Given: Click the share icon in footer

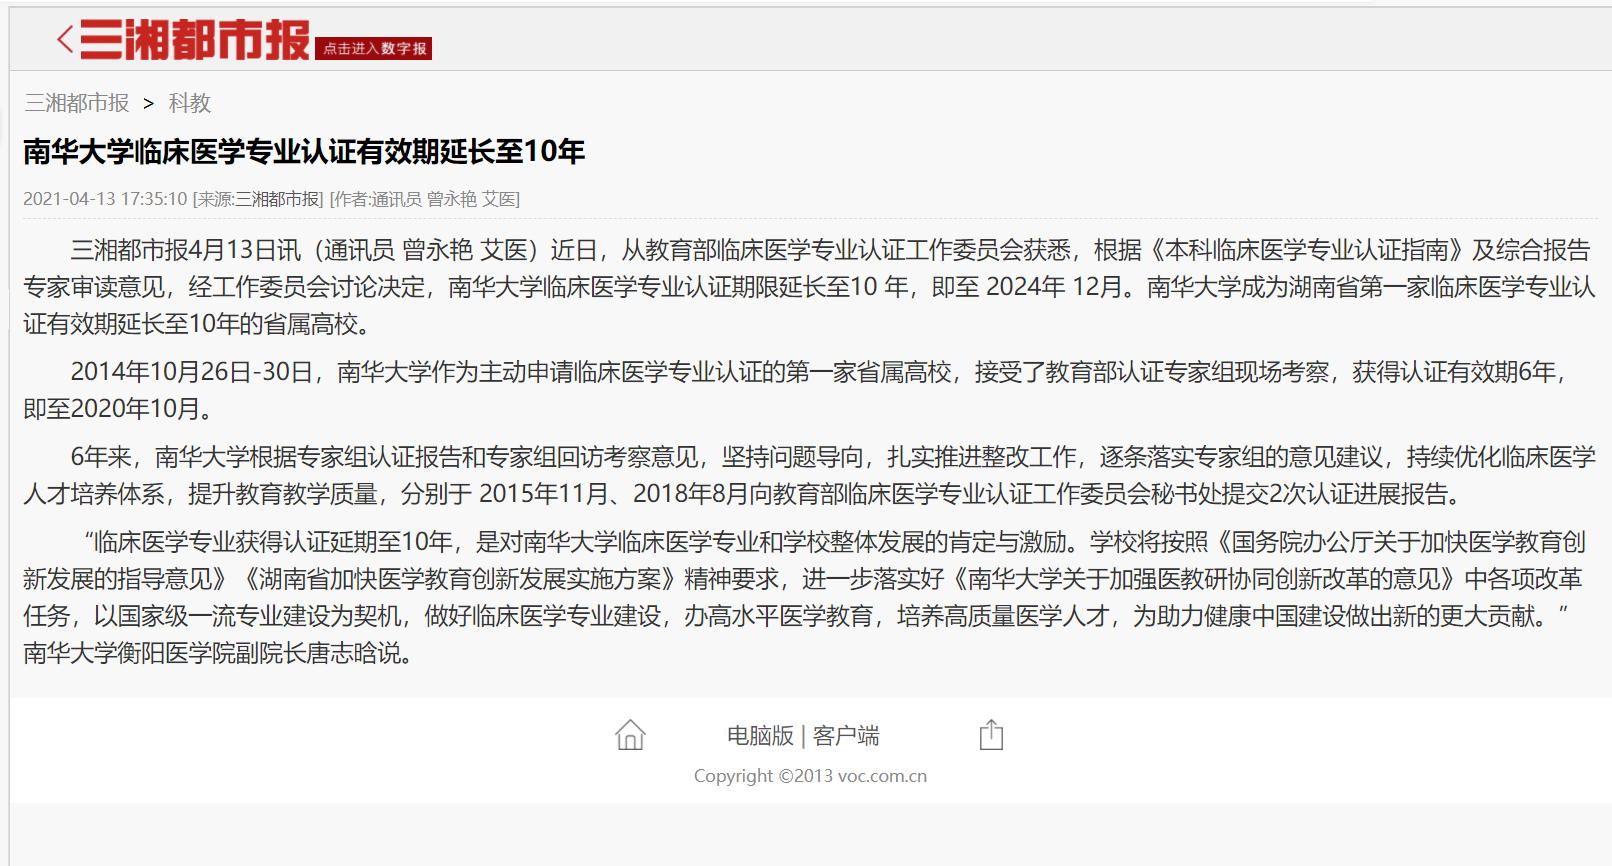Looking at the screenshot, I should tap(991, 735).
